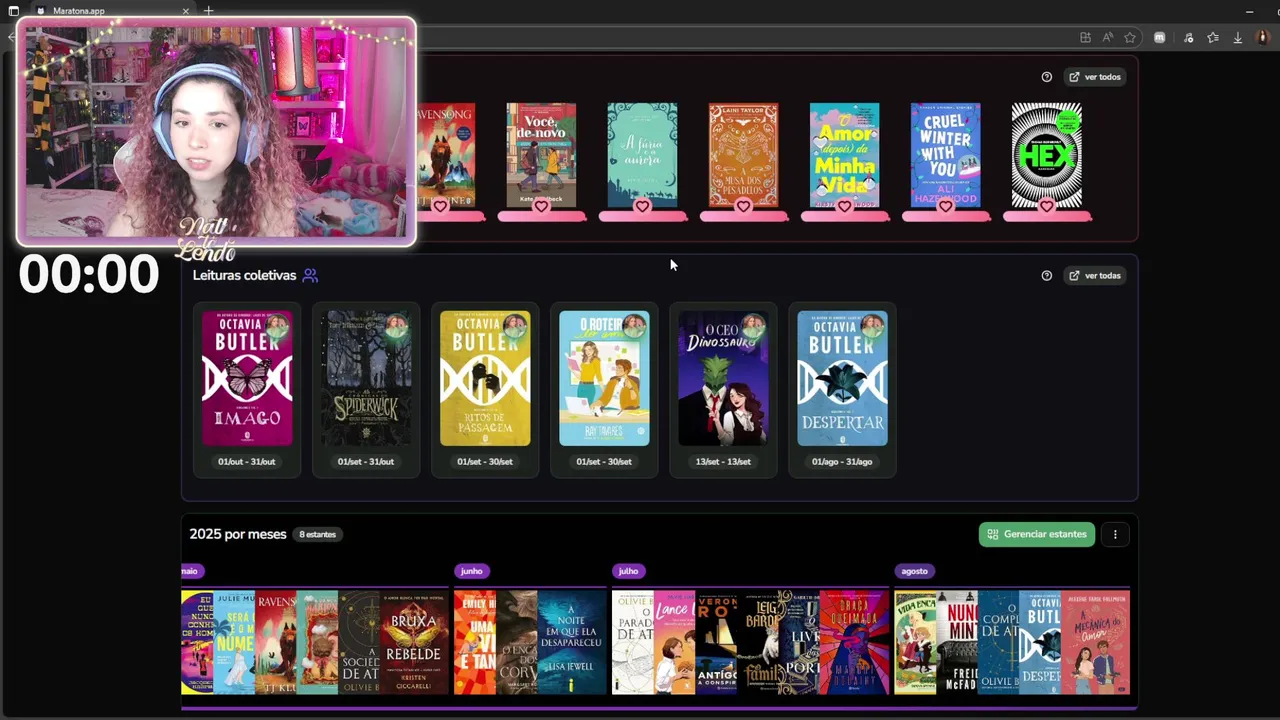Click avatar badge on the Imago cover
Viewport: 1280px width, 720px height.
277,325
